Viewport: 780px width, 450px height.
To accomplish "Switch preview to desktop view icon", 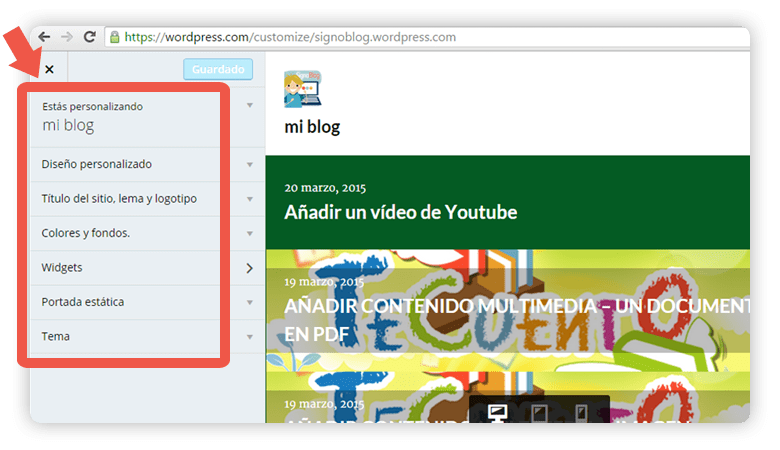I will click(497, 412).
